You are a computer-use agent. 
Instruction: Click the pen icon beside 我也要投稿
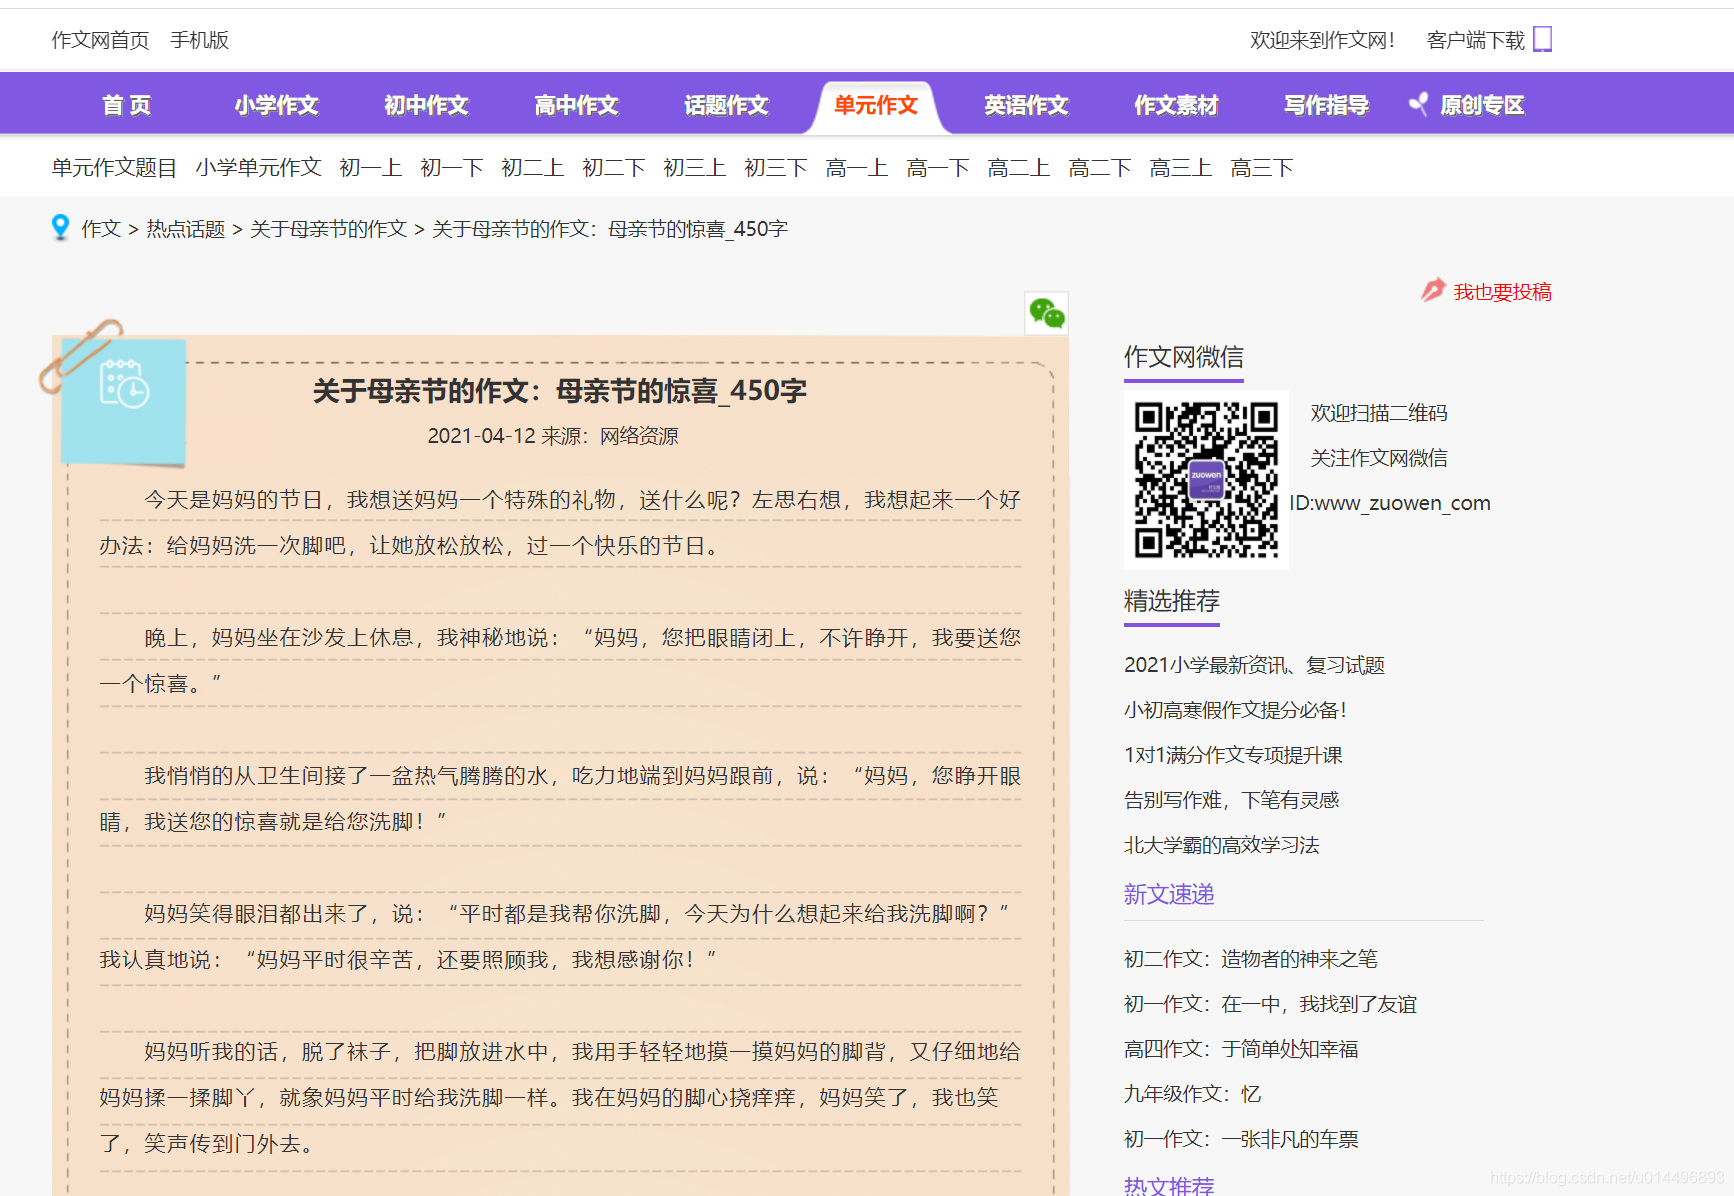click(x=1433, y=290)
